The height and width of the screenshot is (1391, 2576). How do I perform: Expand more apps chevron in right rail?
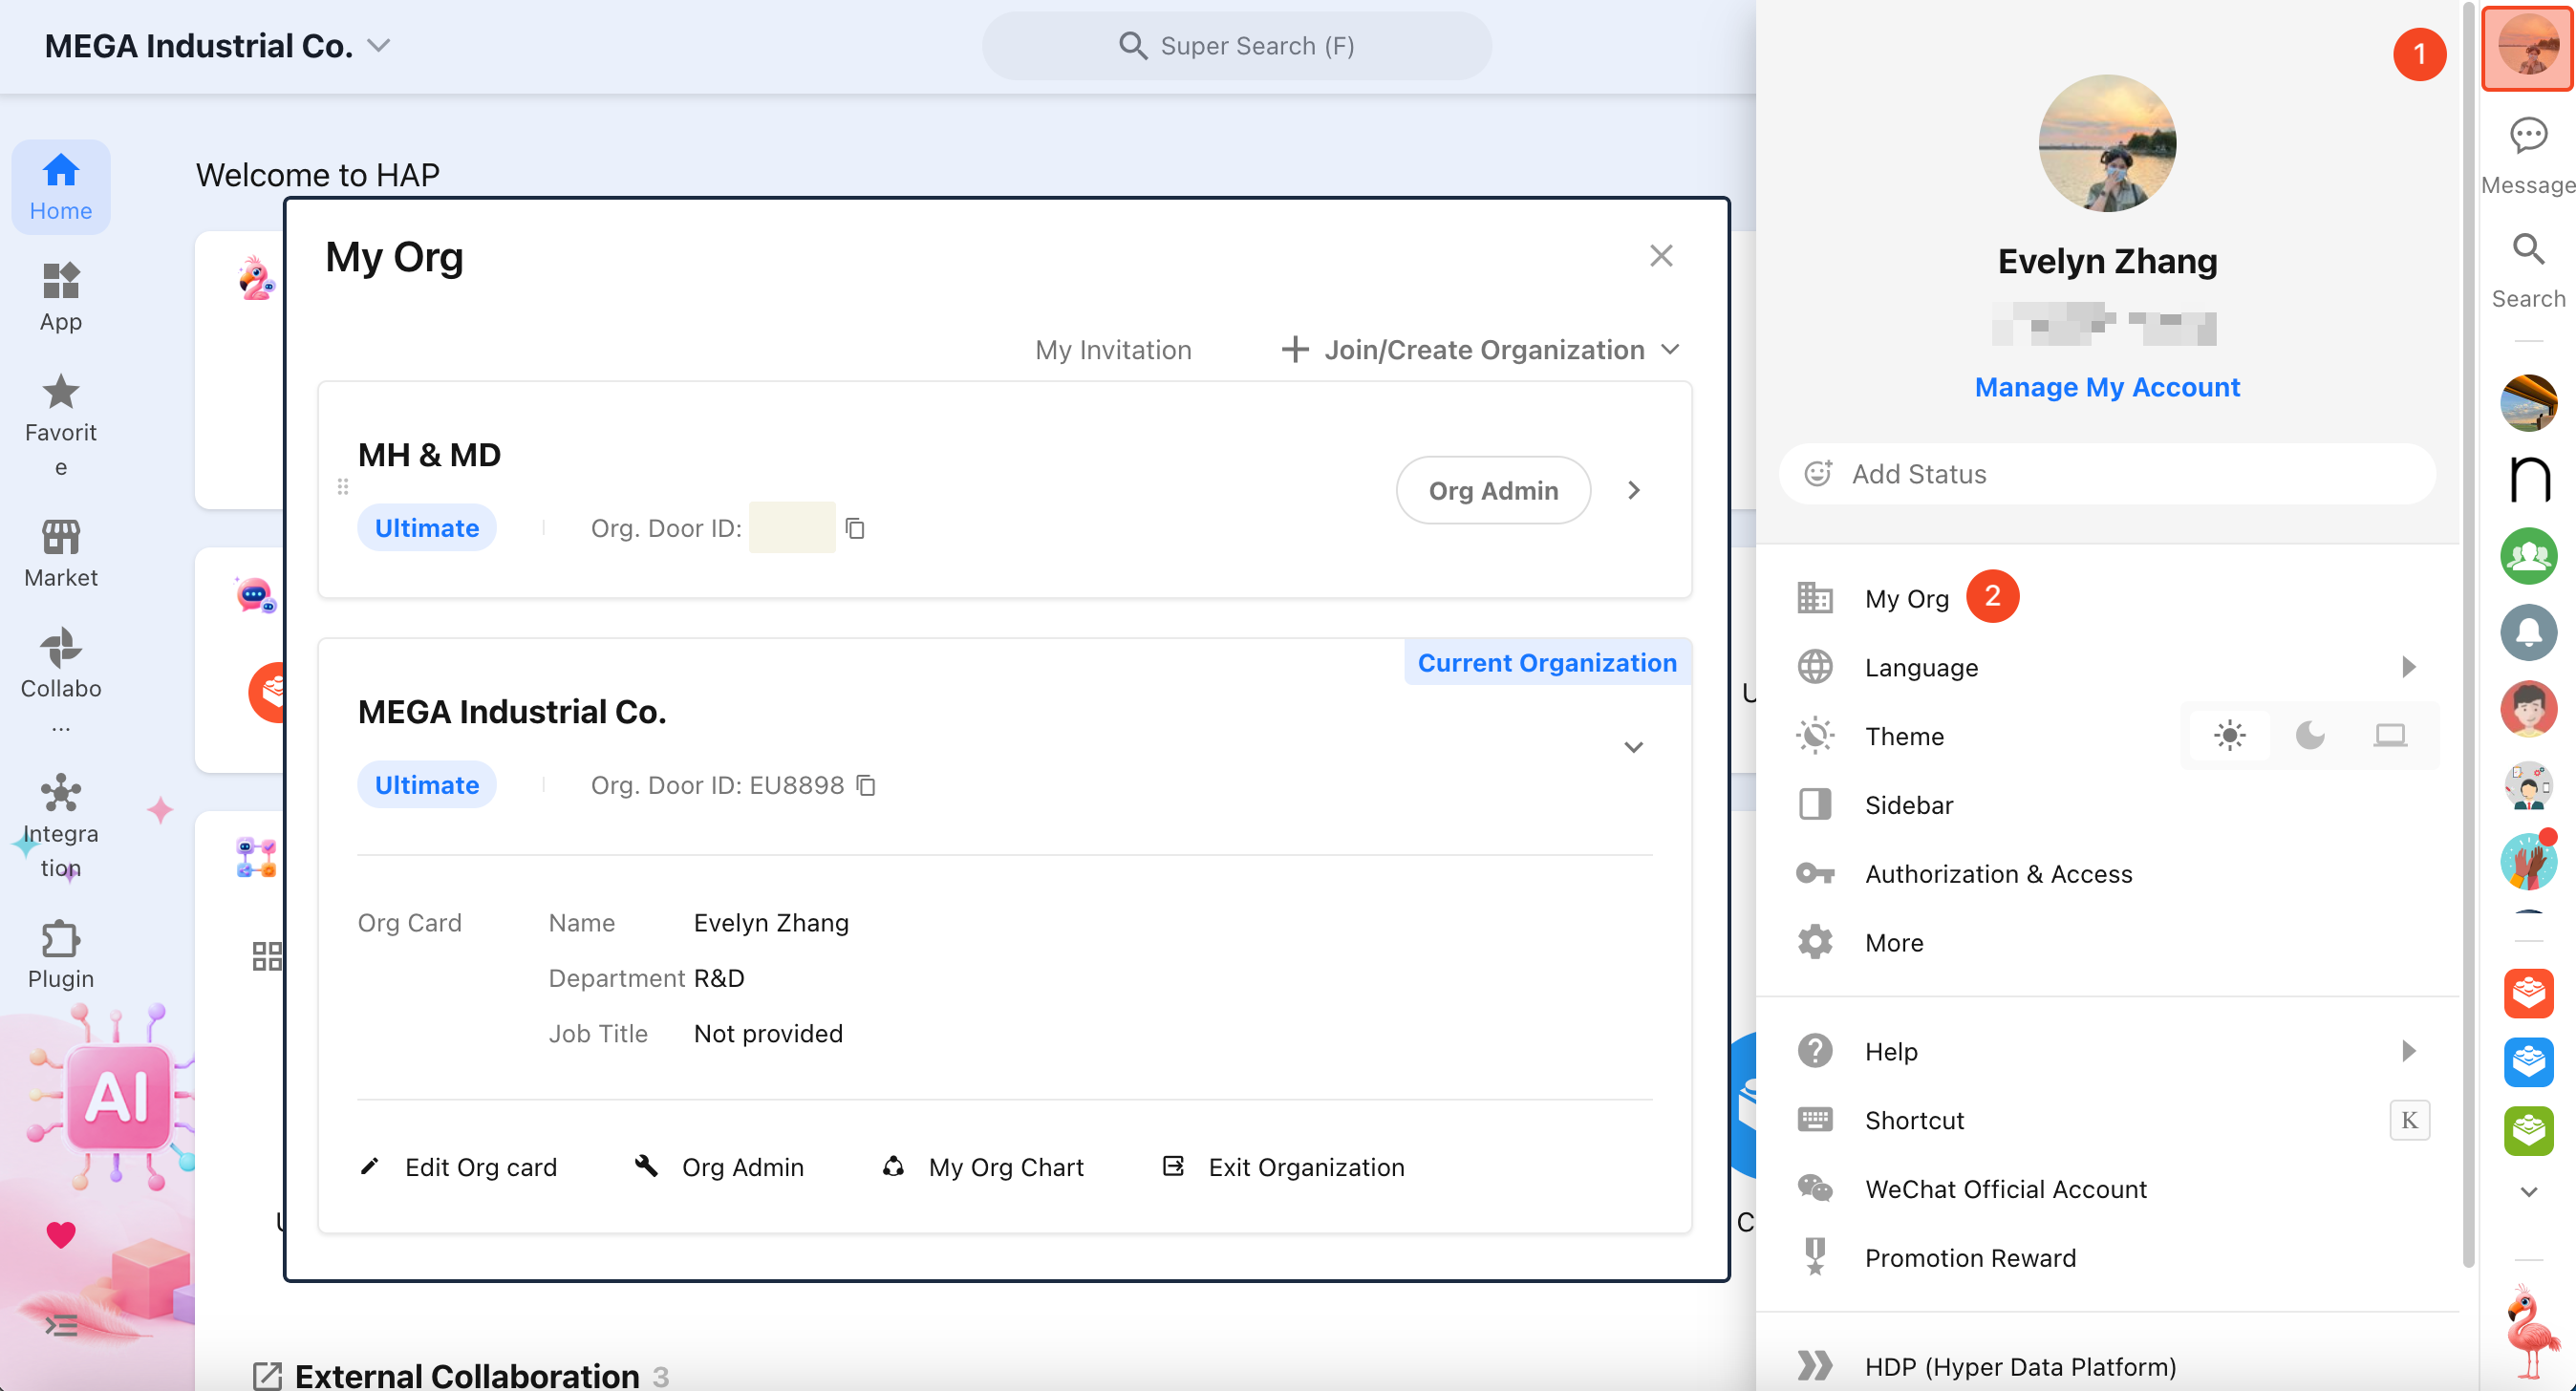[2528, 1192]
